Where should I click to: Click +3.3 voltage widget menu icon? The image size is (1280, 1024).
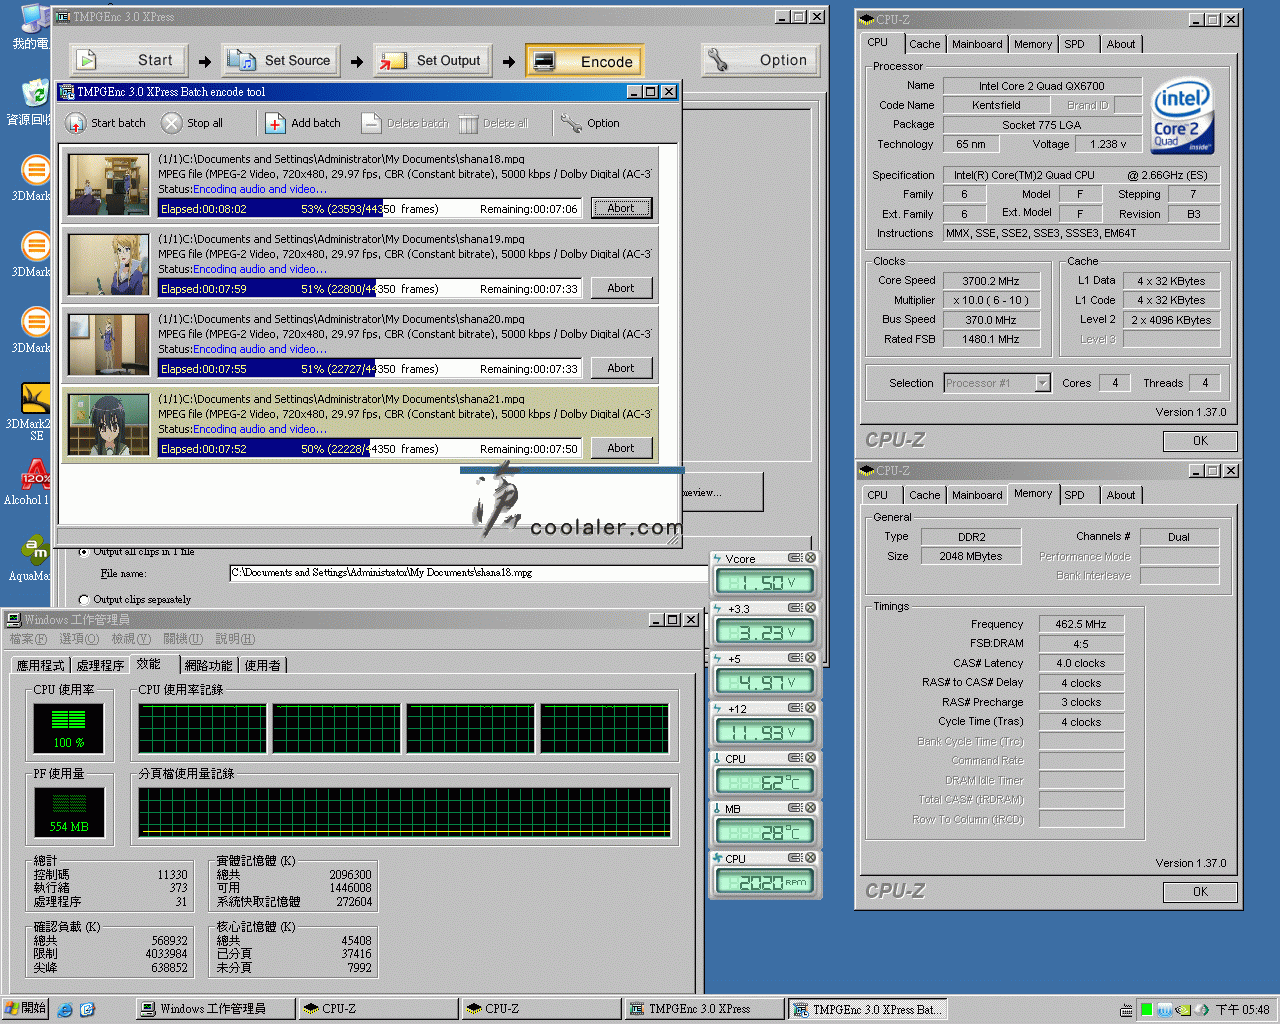(x=795, y=608)
